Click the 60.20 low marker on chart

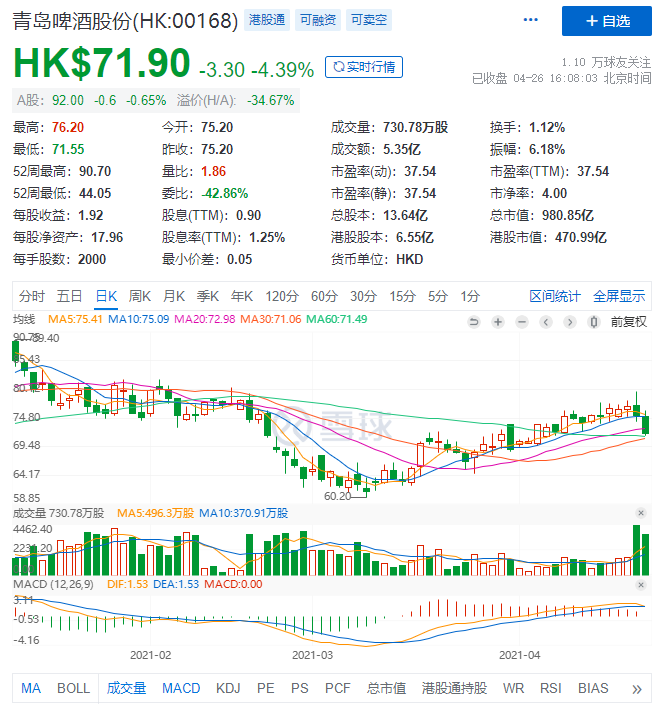[337, 496]
